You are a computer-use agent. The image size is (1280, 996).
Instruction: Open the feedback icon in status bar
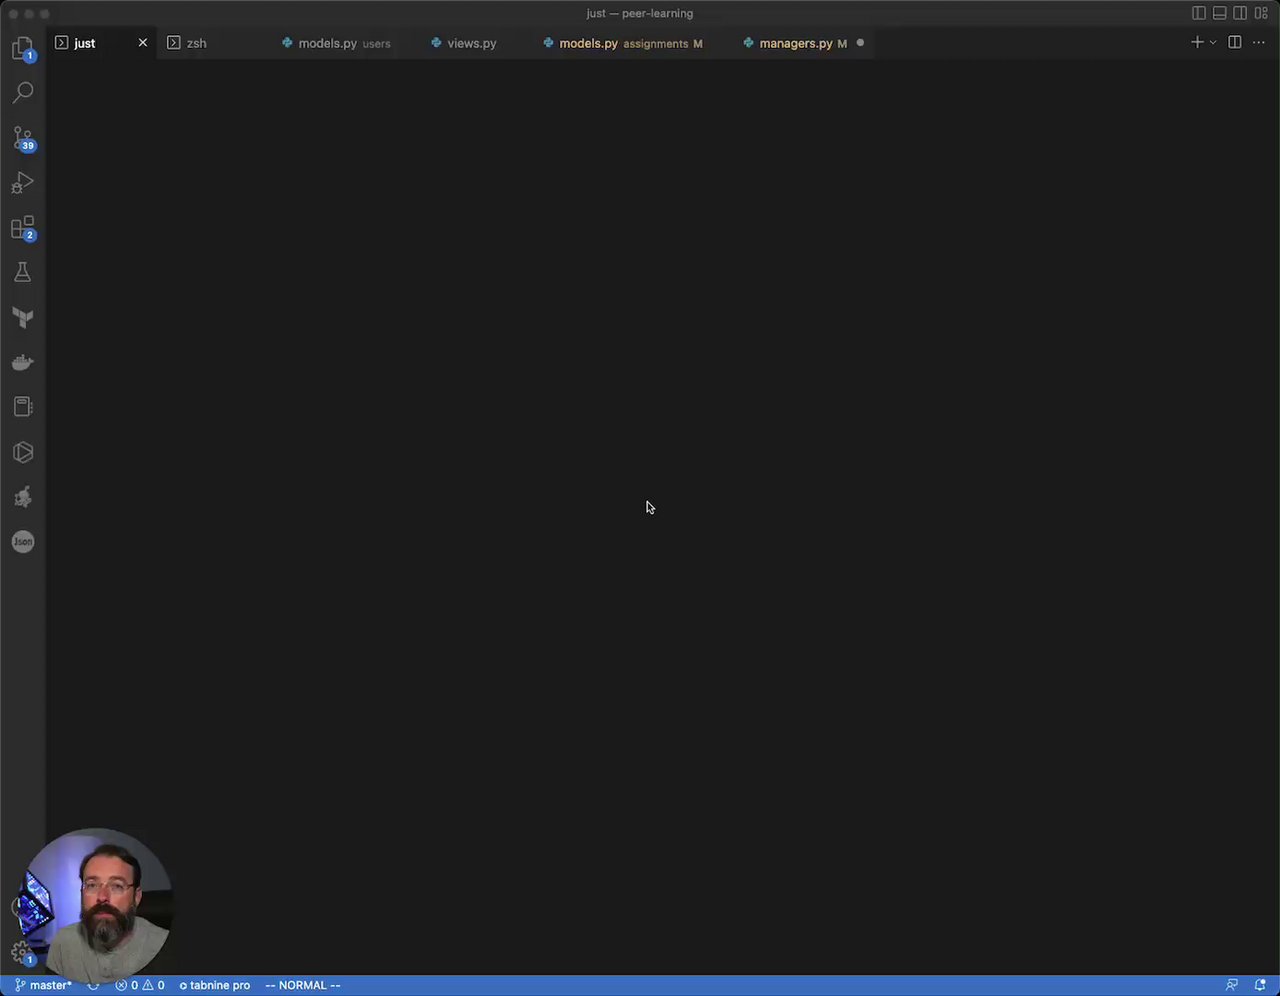1232,985
